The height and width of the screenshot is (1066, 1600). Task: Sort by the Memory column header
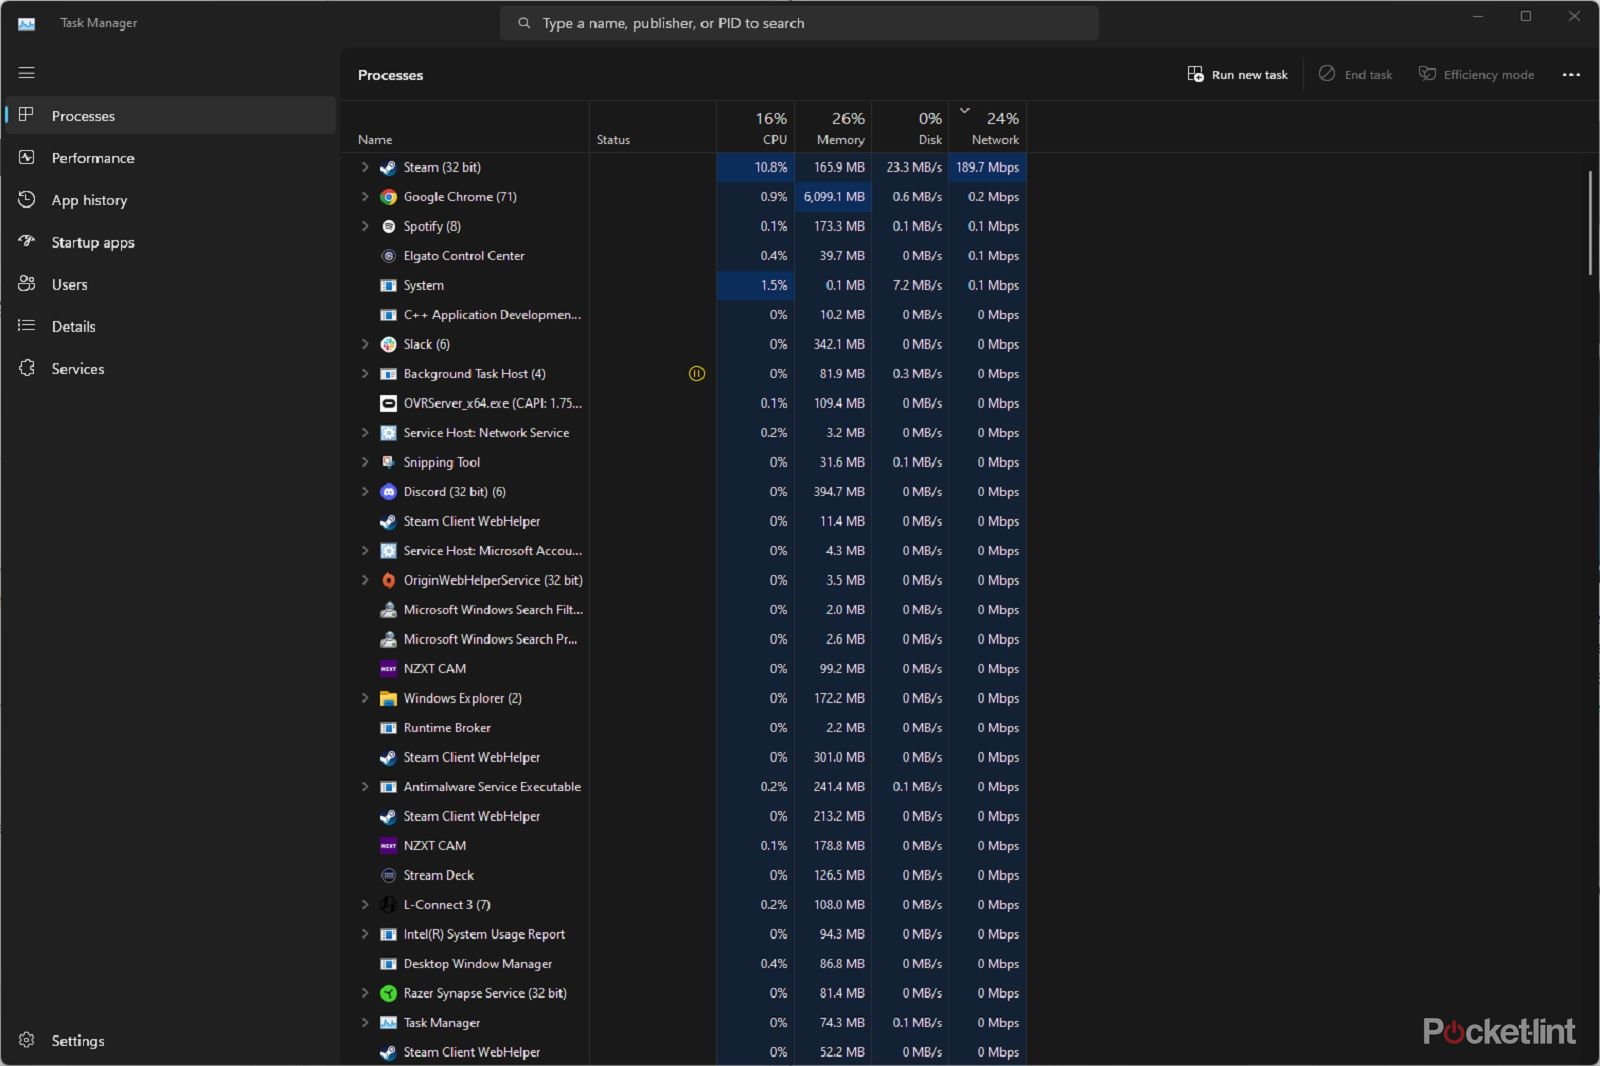tap(833, 128)
